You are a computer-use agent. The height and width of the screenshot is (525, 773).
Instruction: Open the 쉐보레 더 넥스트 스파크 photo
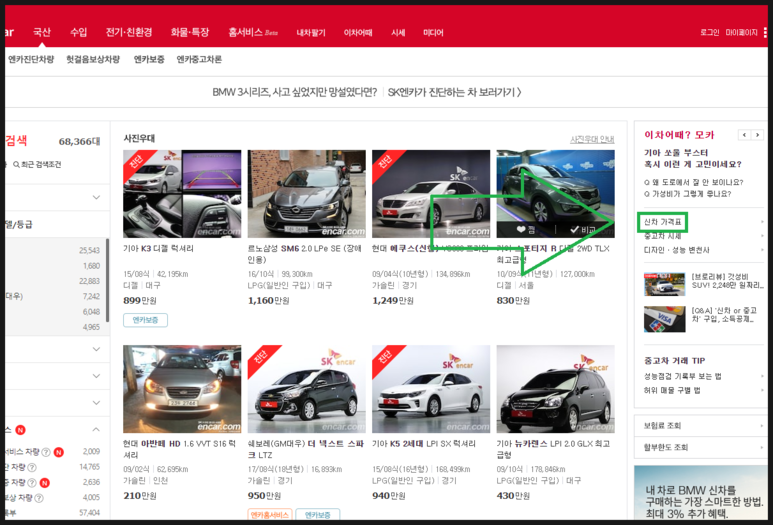(307, 389)
